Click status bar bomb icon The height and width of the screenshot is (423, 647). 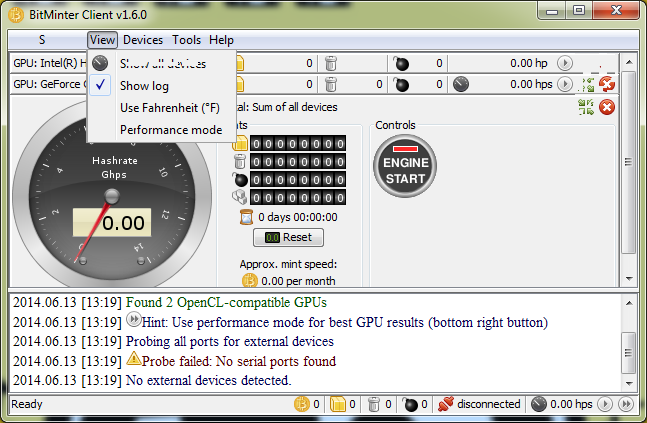[x=410, y=404]
